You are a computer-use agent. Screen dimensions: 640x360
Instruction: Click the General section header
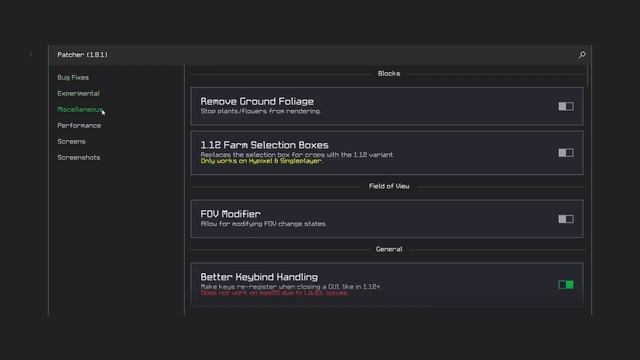[389, 249]
